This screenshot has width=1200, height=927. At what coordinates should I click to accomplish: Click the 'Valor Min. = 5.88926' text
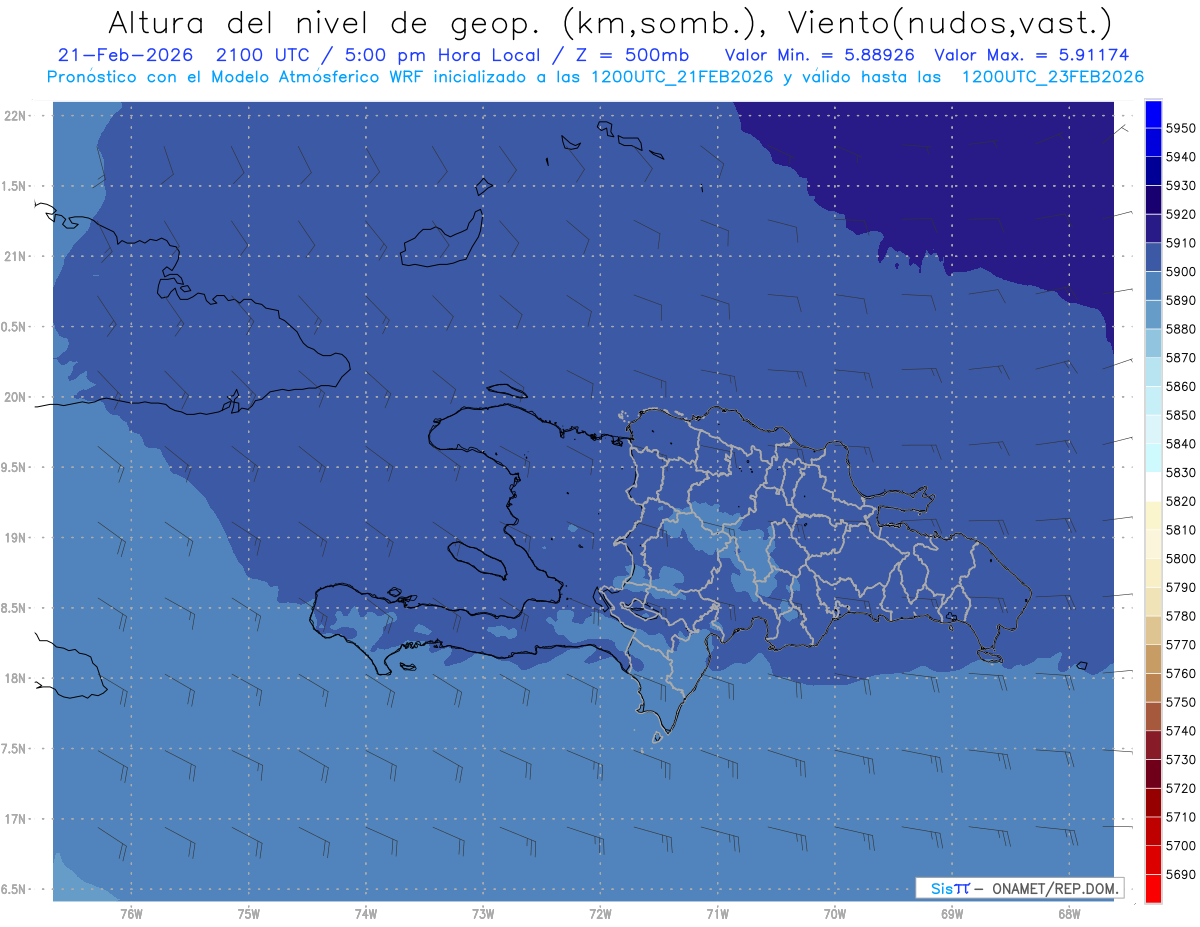point(820,54)
